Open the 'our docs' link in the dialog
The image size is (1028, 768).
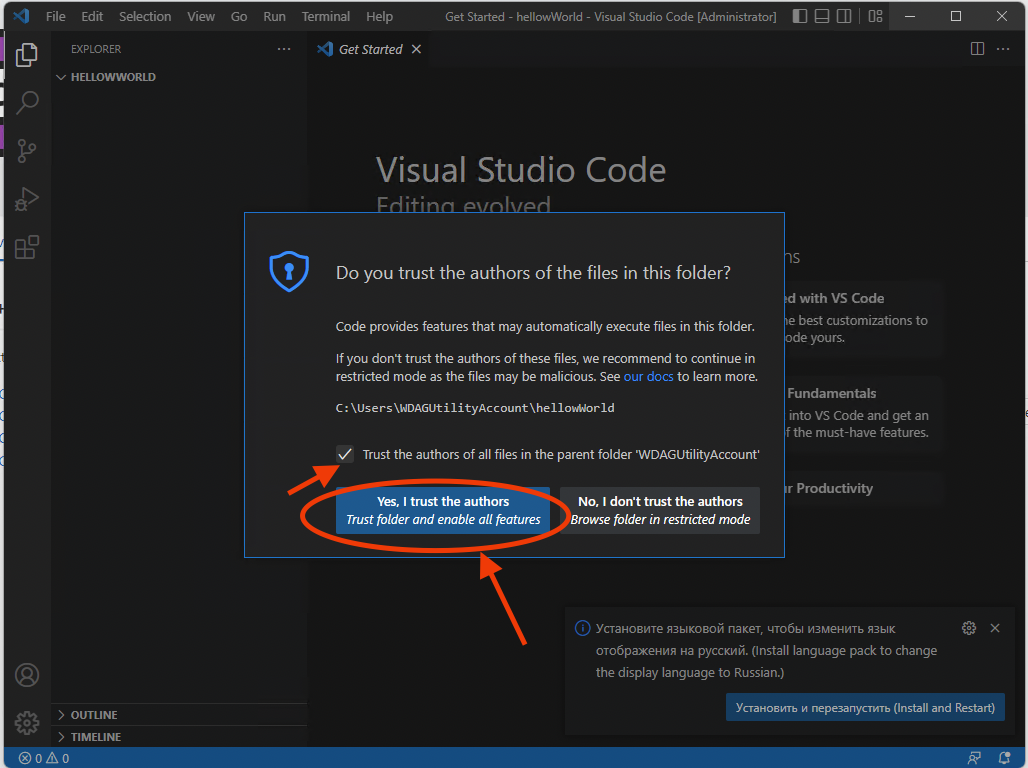point(648,376)
